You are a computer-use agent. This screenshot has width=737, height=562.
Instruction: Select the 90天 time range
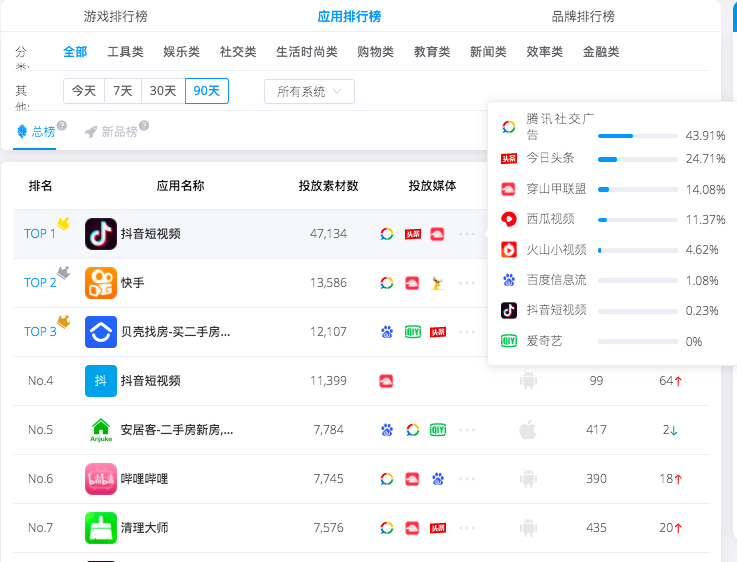(x=207, y=91)
